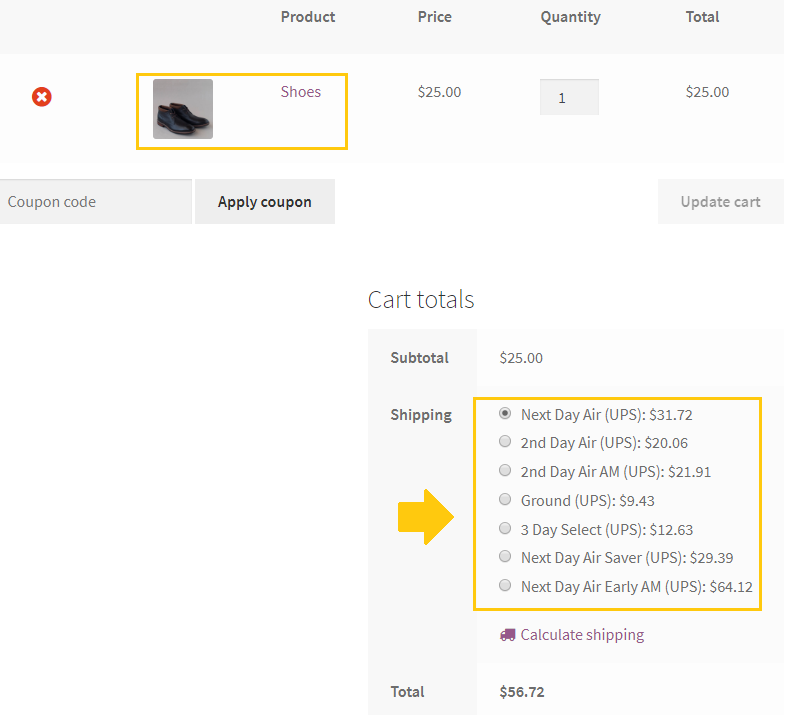
Task: Select Next Day Air (UPS) $31.72 shipping
Action: pyautogui.click(x=505, y=414)
